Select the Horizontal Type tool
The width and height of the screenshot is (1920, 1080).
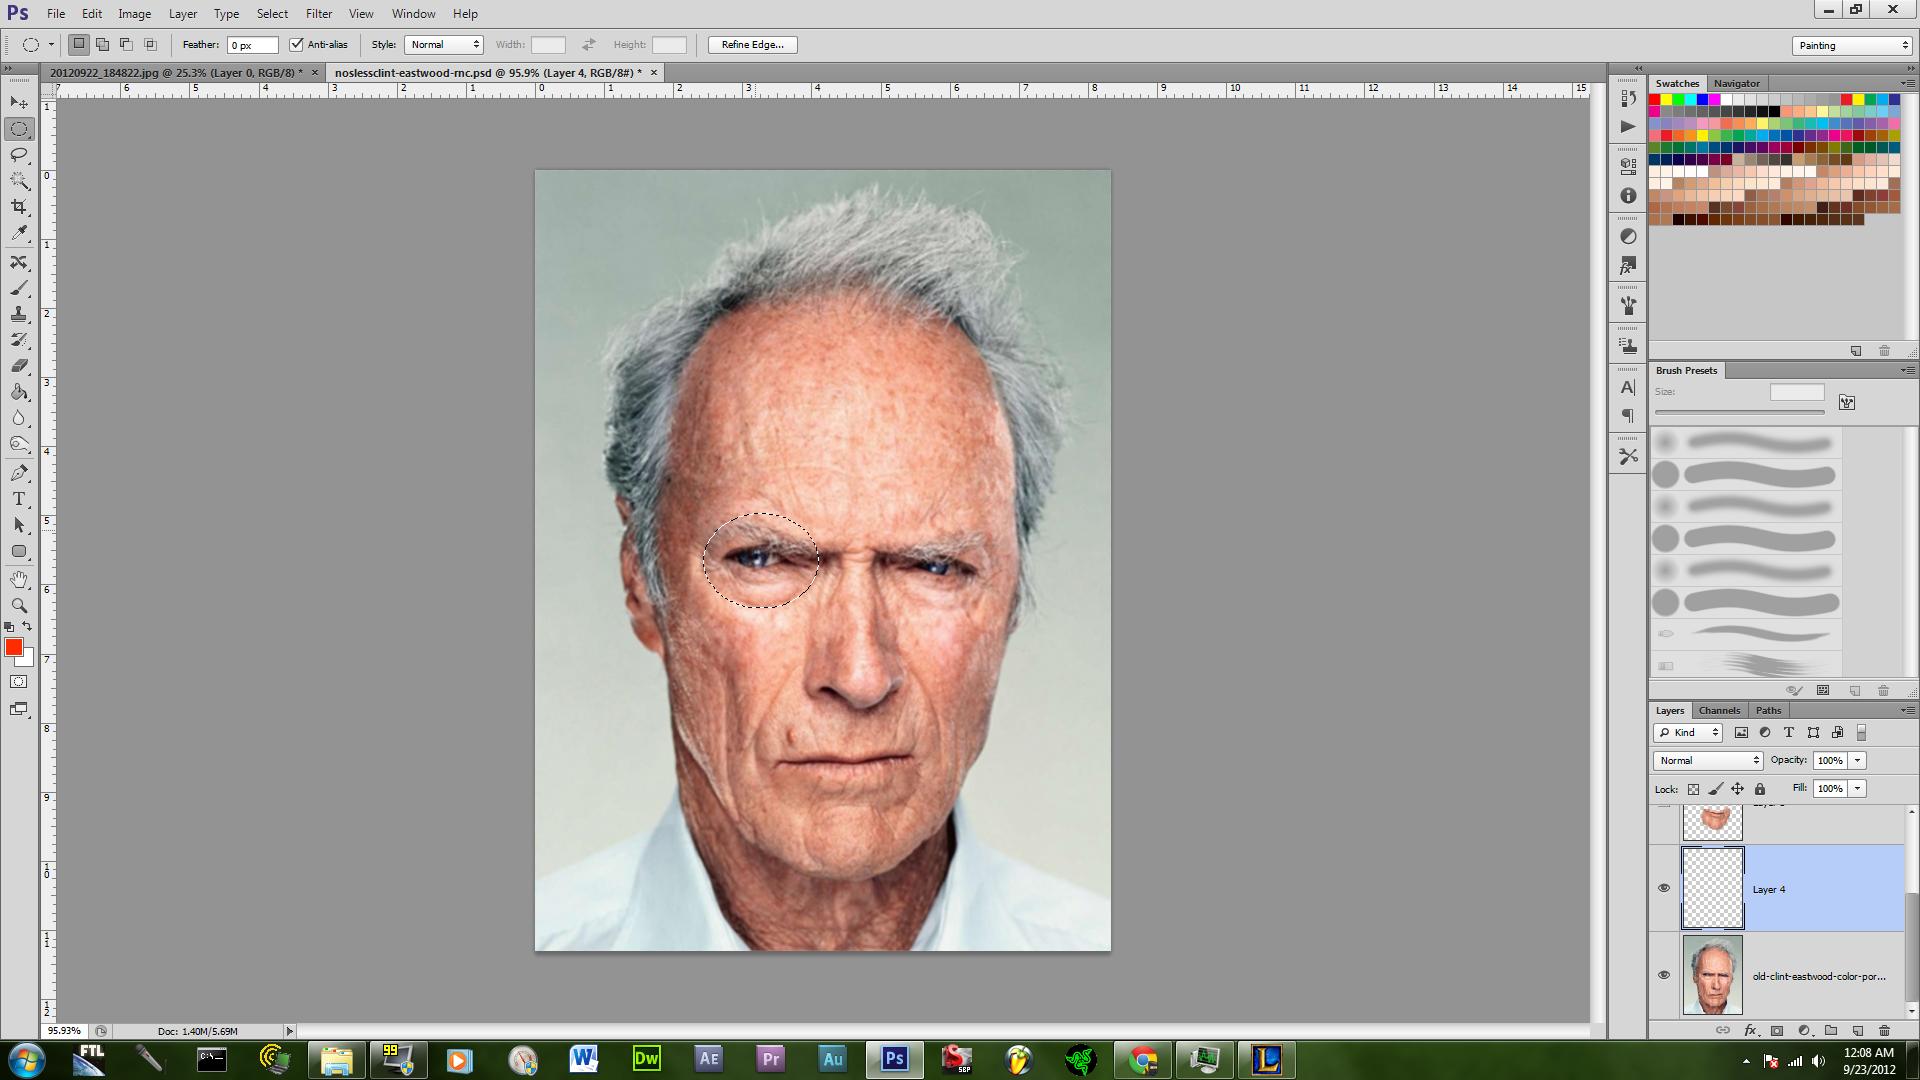click(x=19, y=499)
